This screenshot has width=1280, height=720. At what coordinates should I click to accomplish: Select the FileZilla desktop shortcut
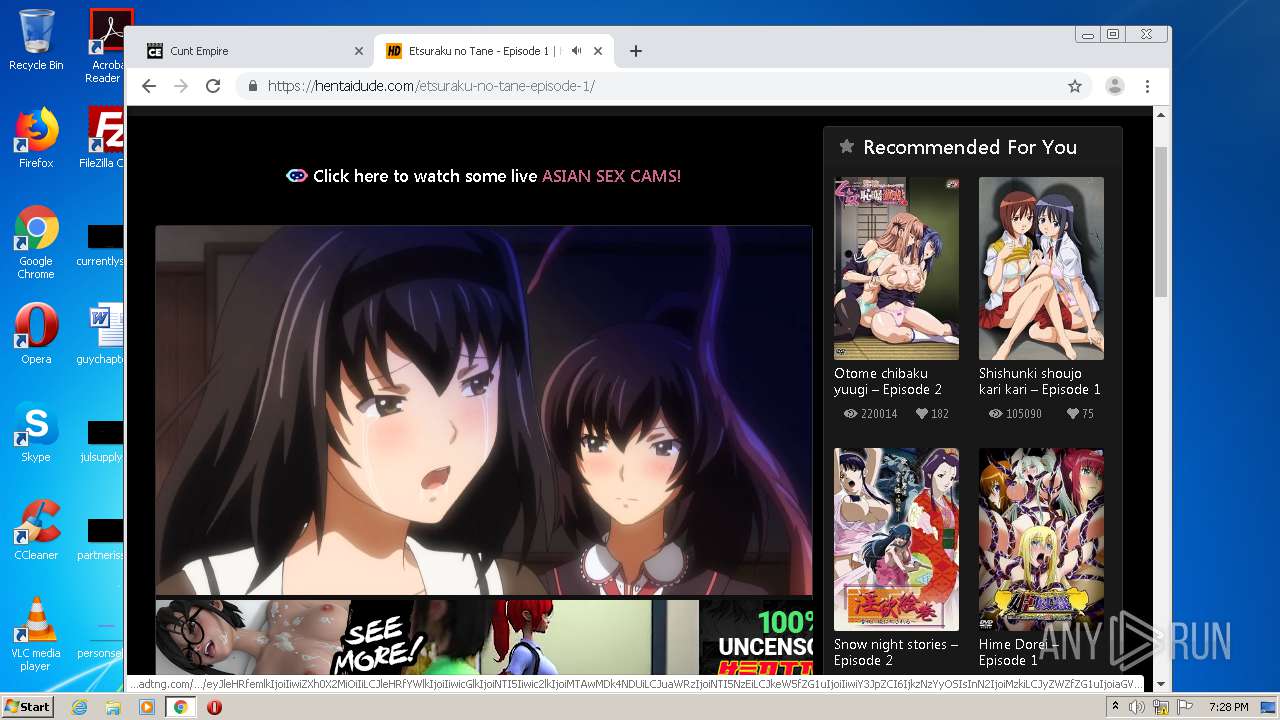click(103, 138)
